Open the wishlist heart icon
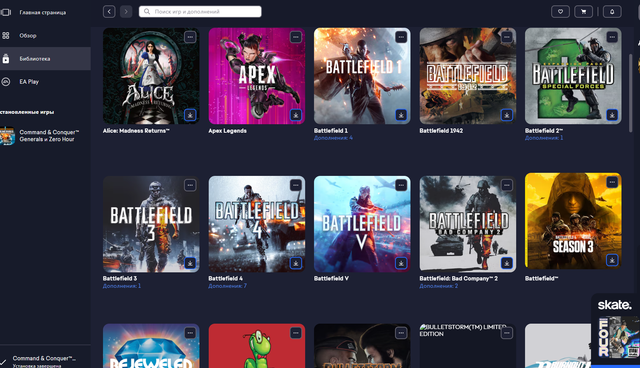The height and width of the screenshot is (368, 640). pyautogui.click(x=560, y=12)
